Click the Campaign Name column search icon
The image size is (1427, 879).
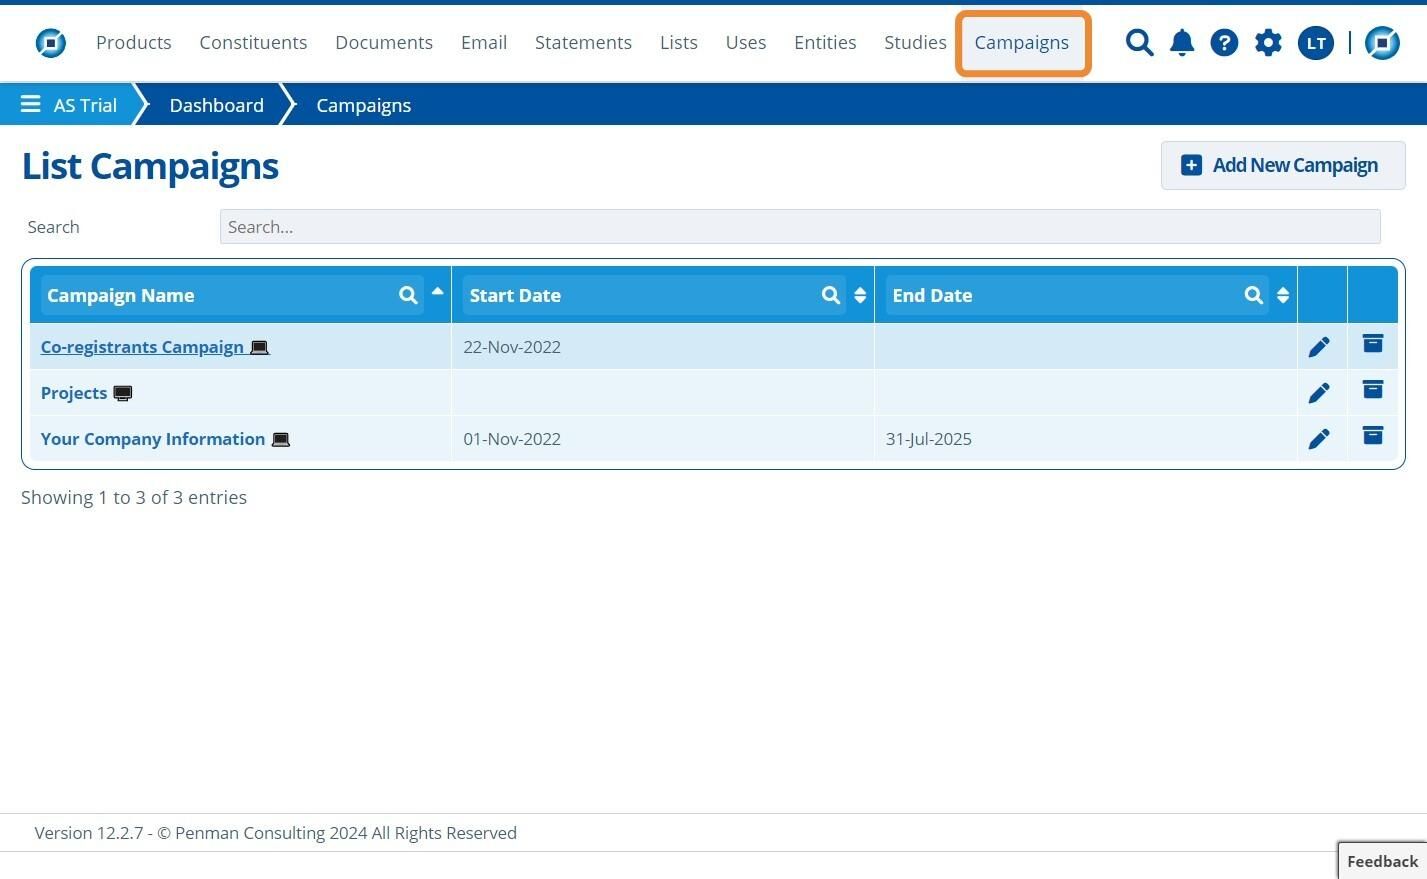[408, 295]
